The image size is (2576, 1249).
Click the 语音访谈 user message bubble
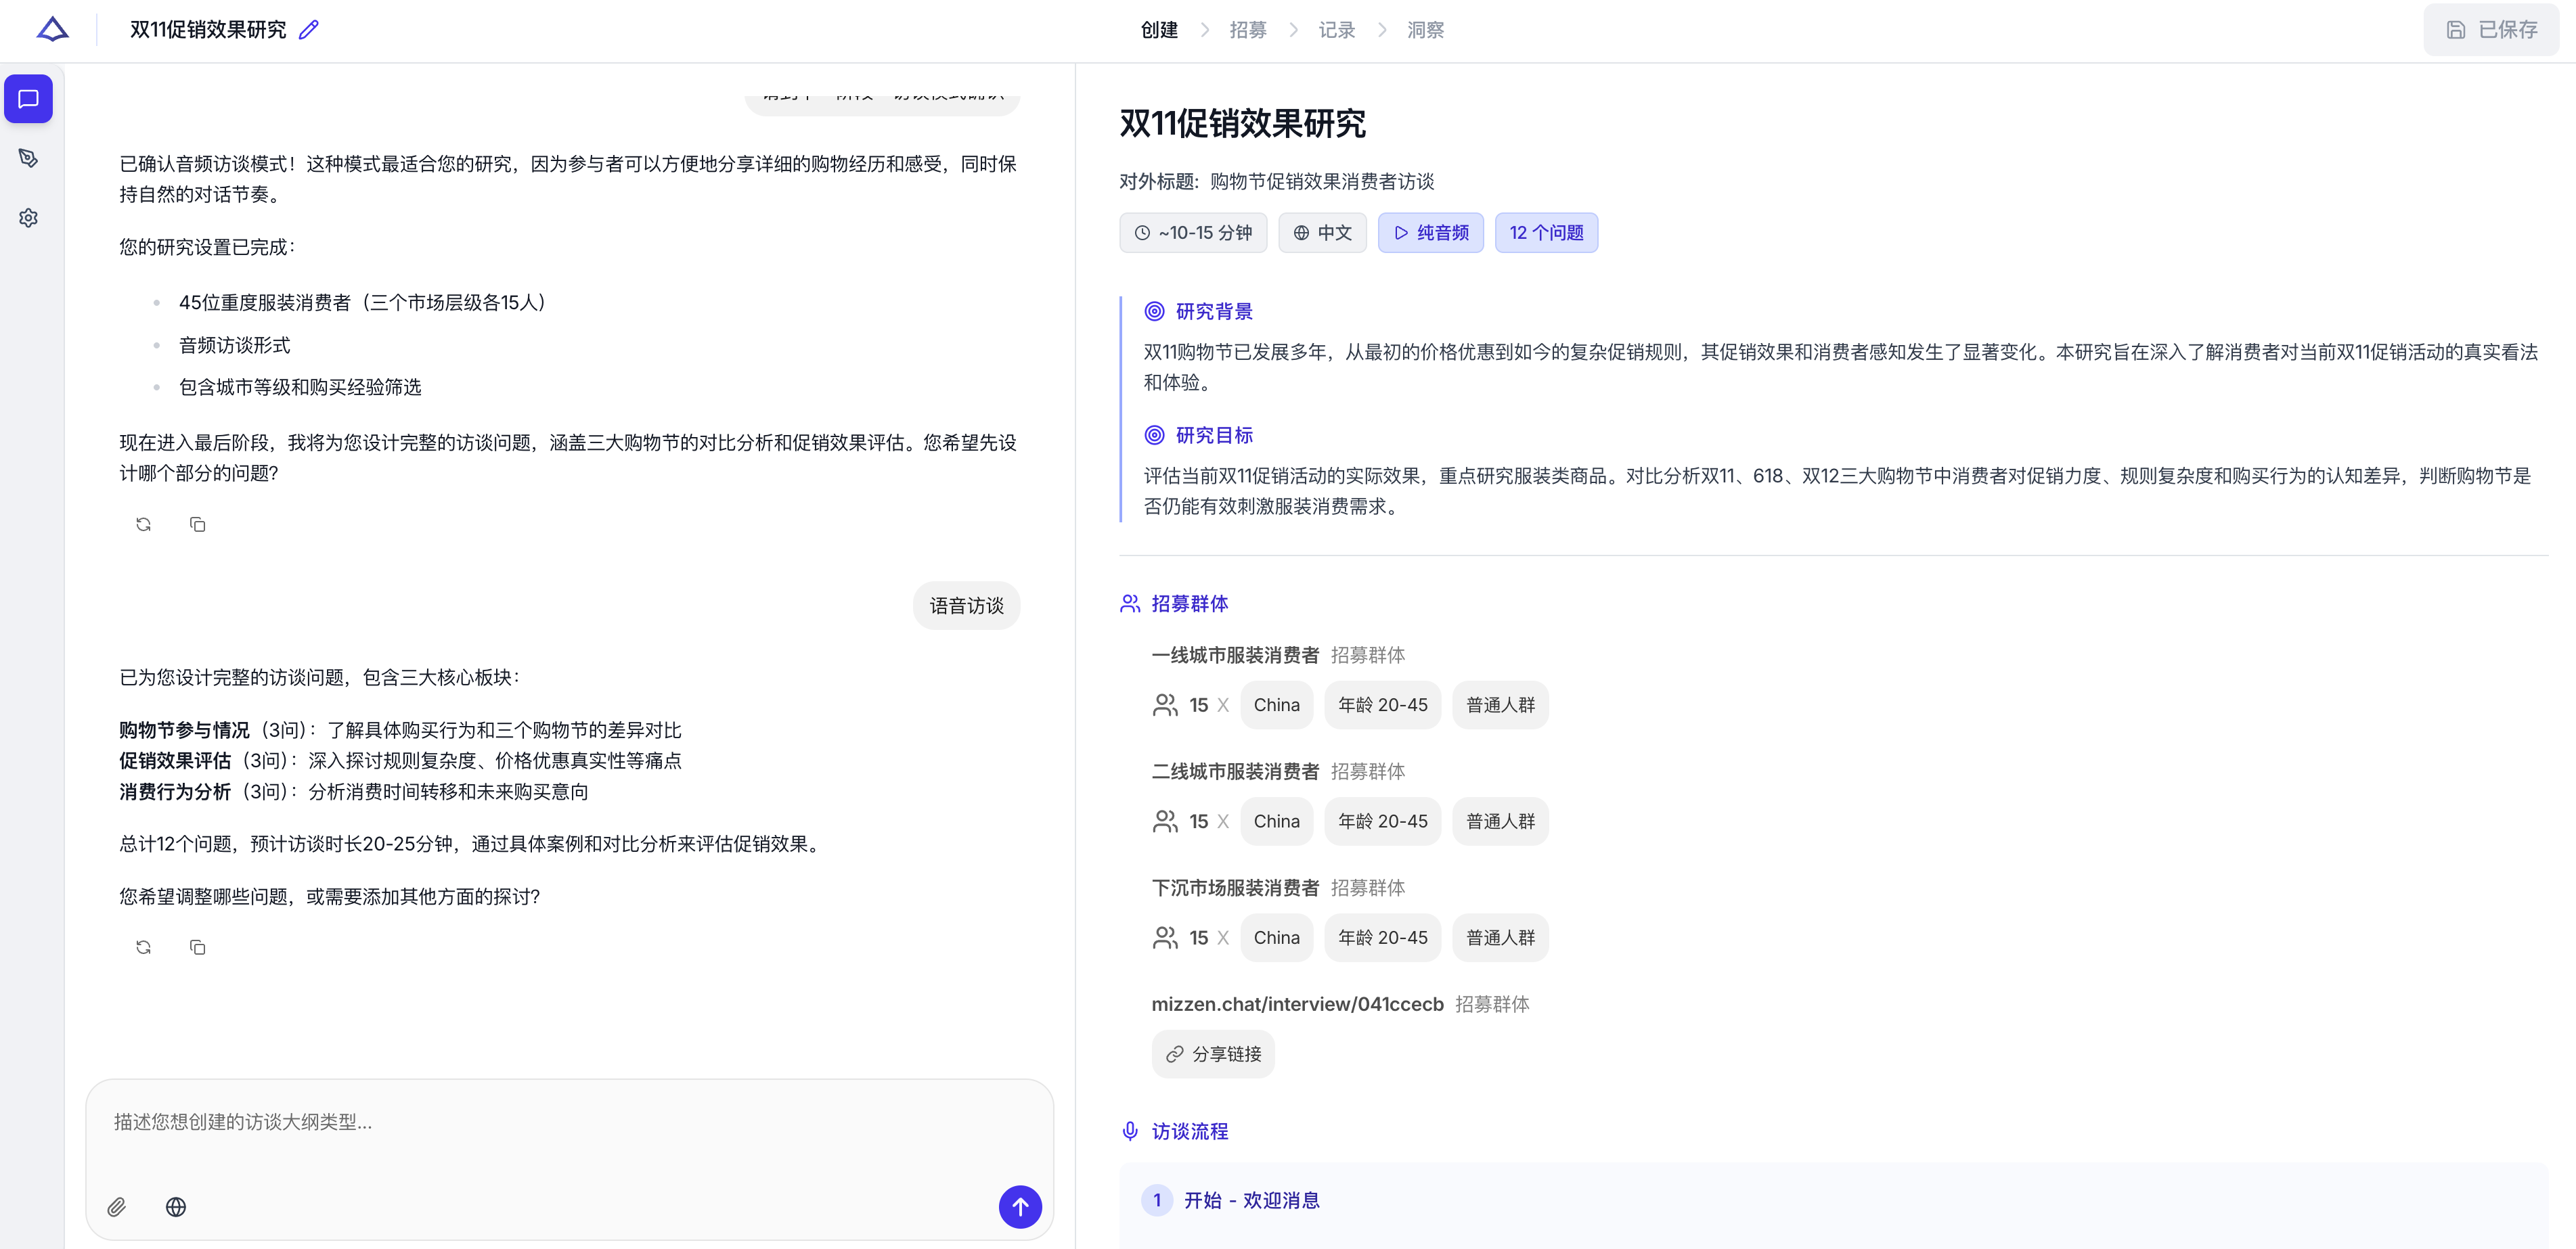point(966,606)
